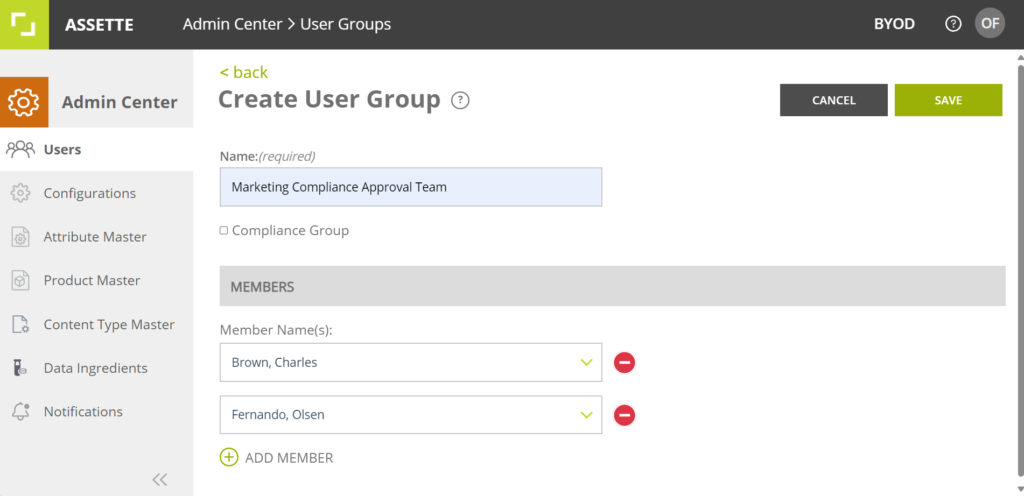
Task: Enable the Compliance Group checkbox
Action: (x=223, y=230)
